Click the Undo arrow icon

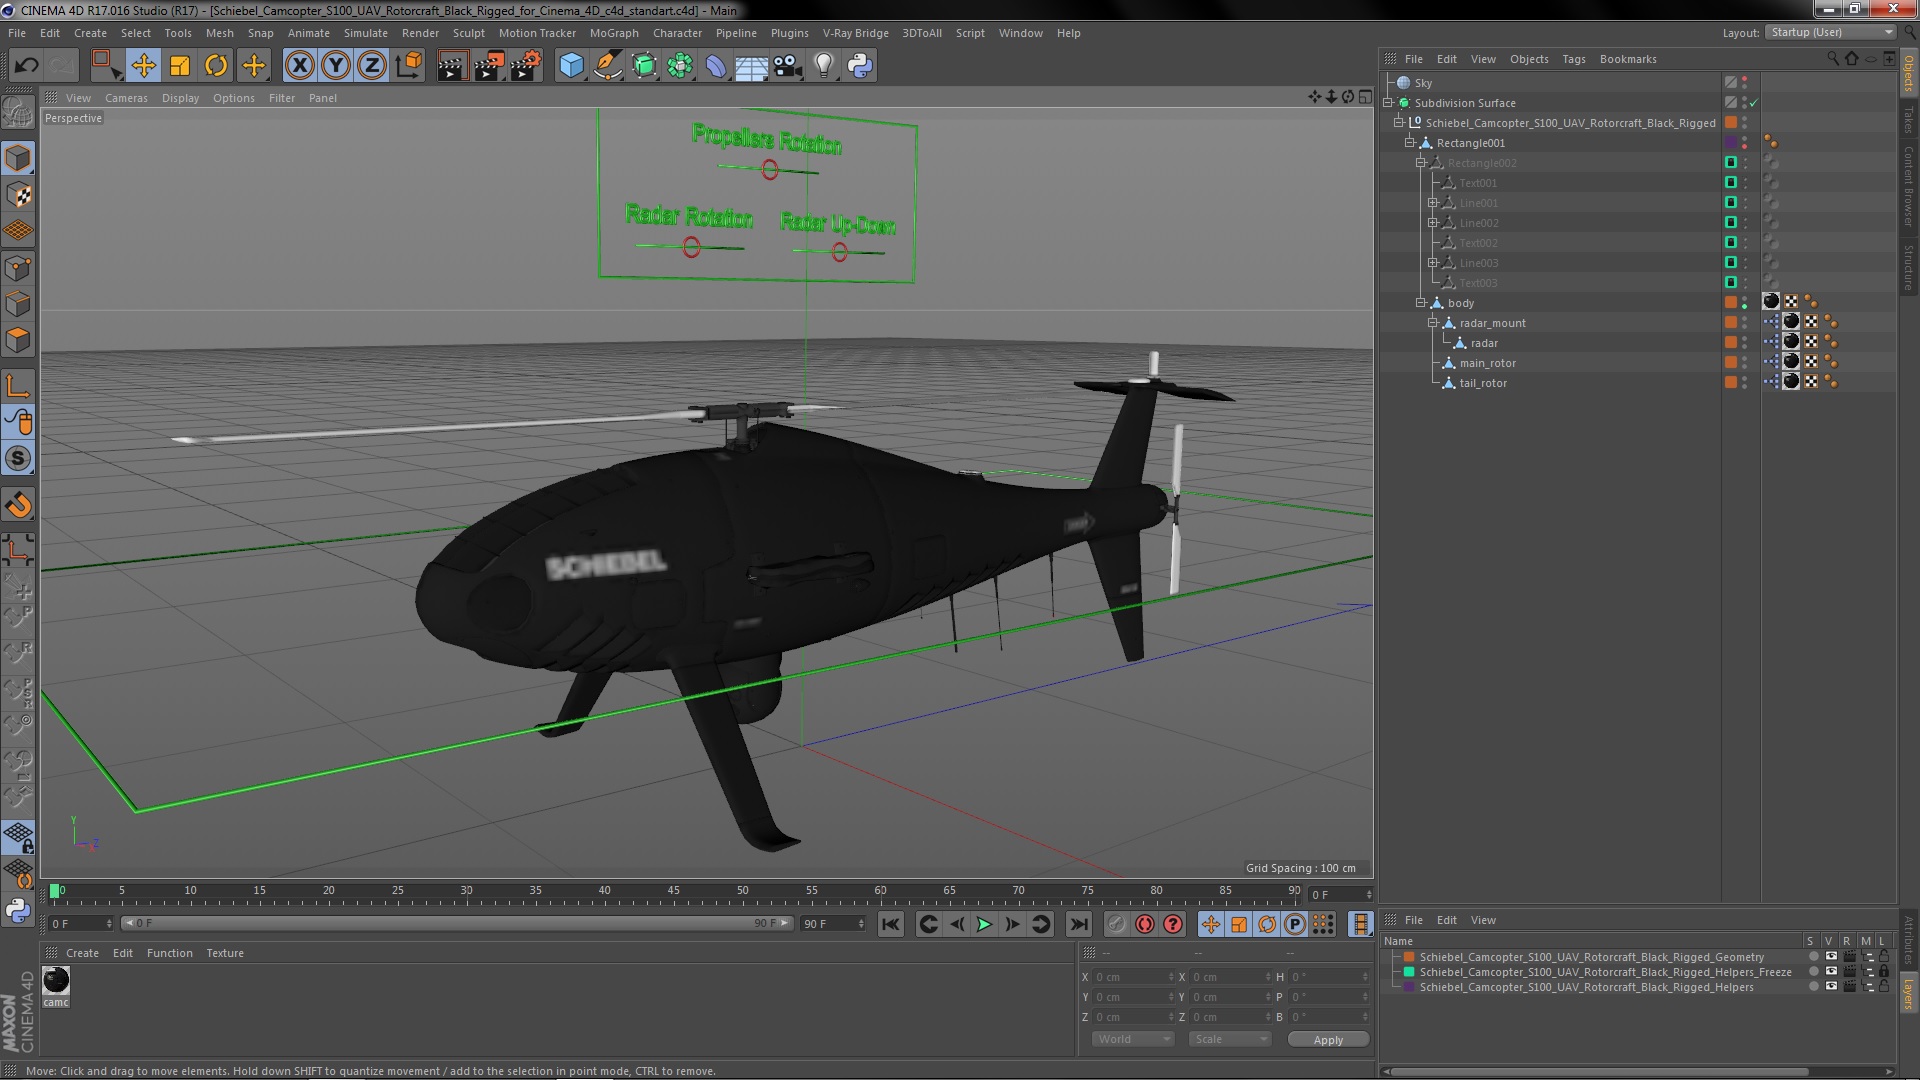26,66
